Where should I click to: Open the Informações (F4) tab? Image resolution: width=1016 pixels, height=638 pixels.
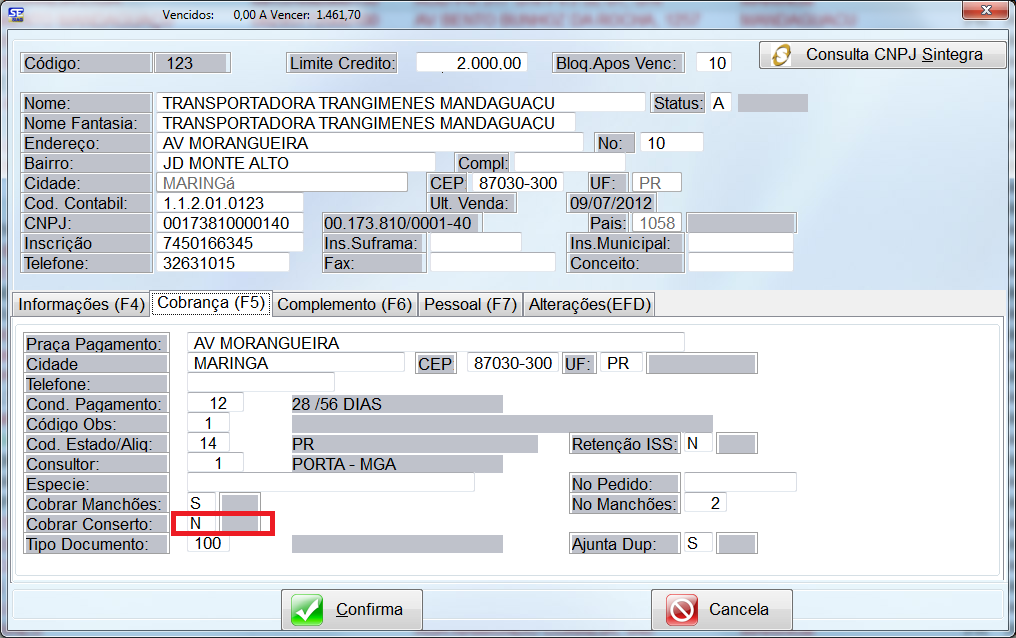[78, 304]
